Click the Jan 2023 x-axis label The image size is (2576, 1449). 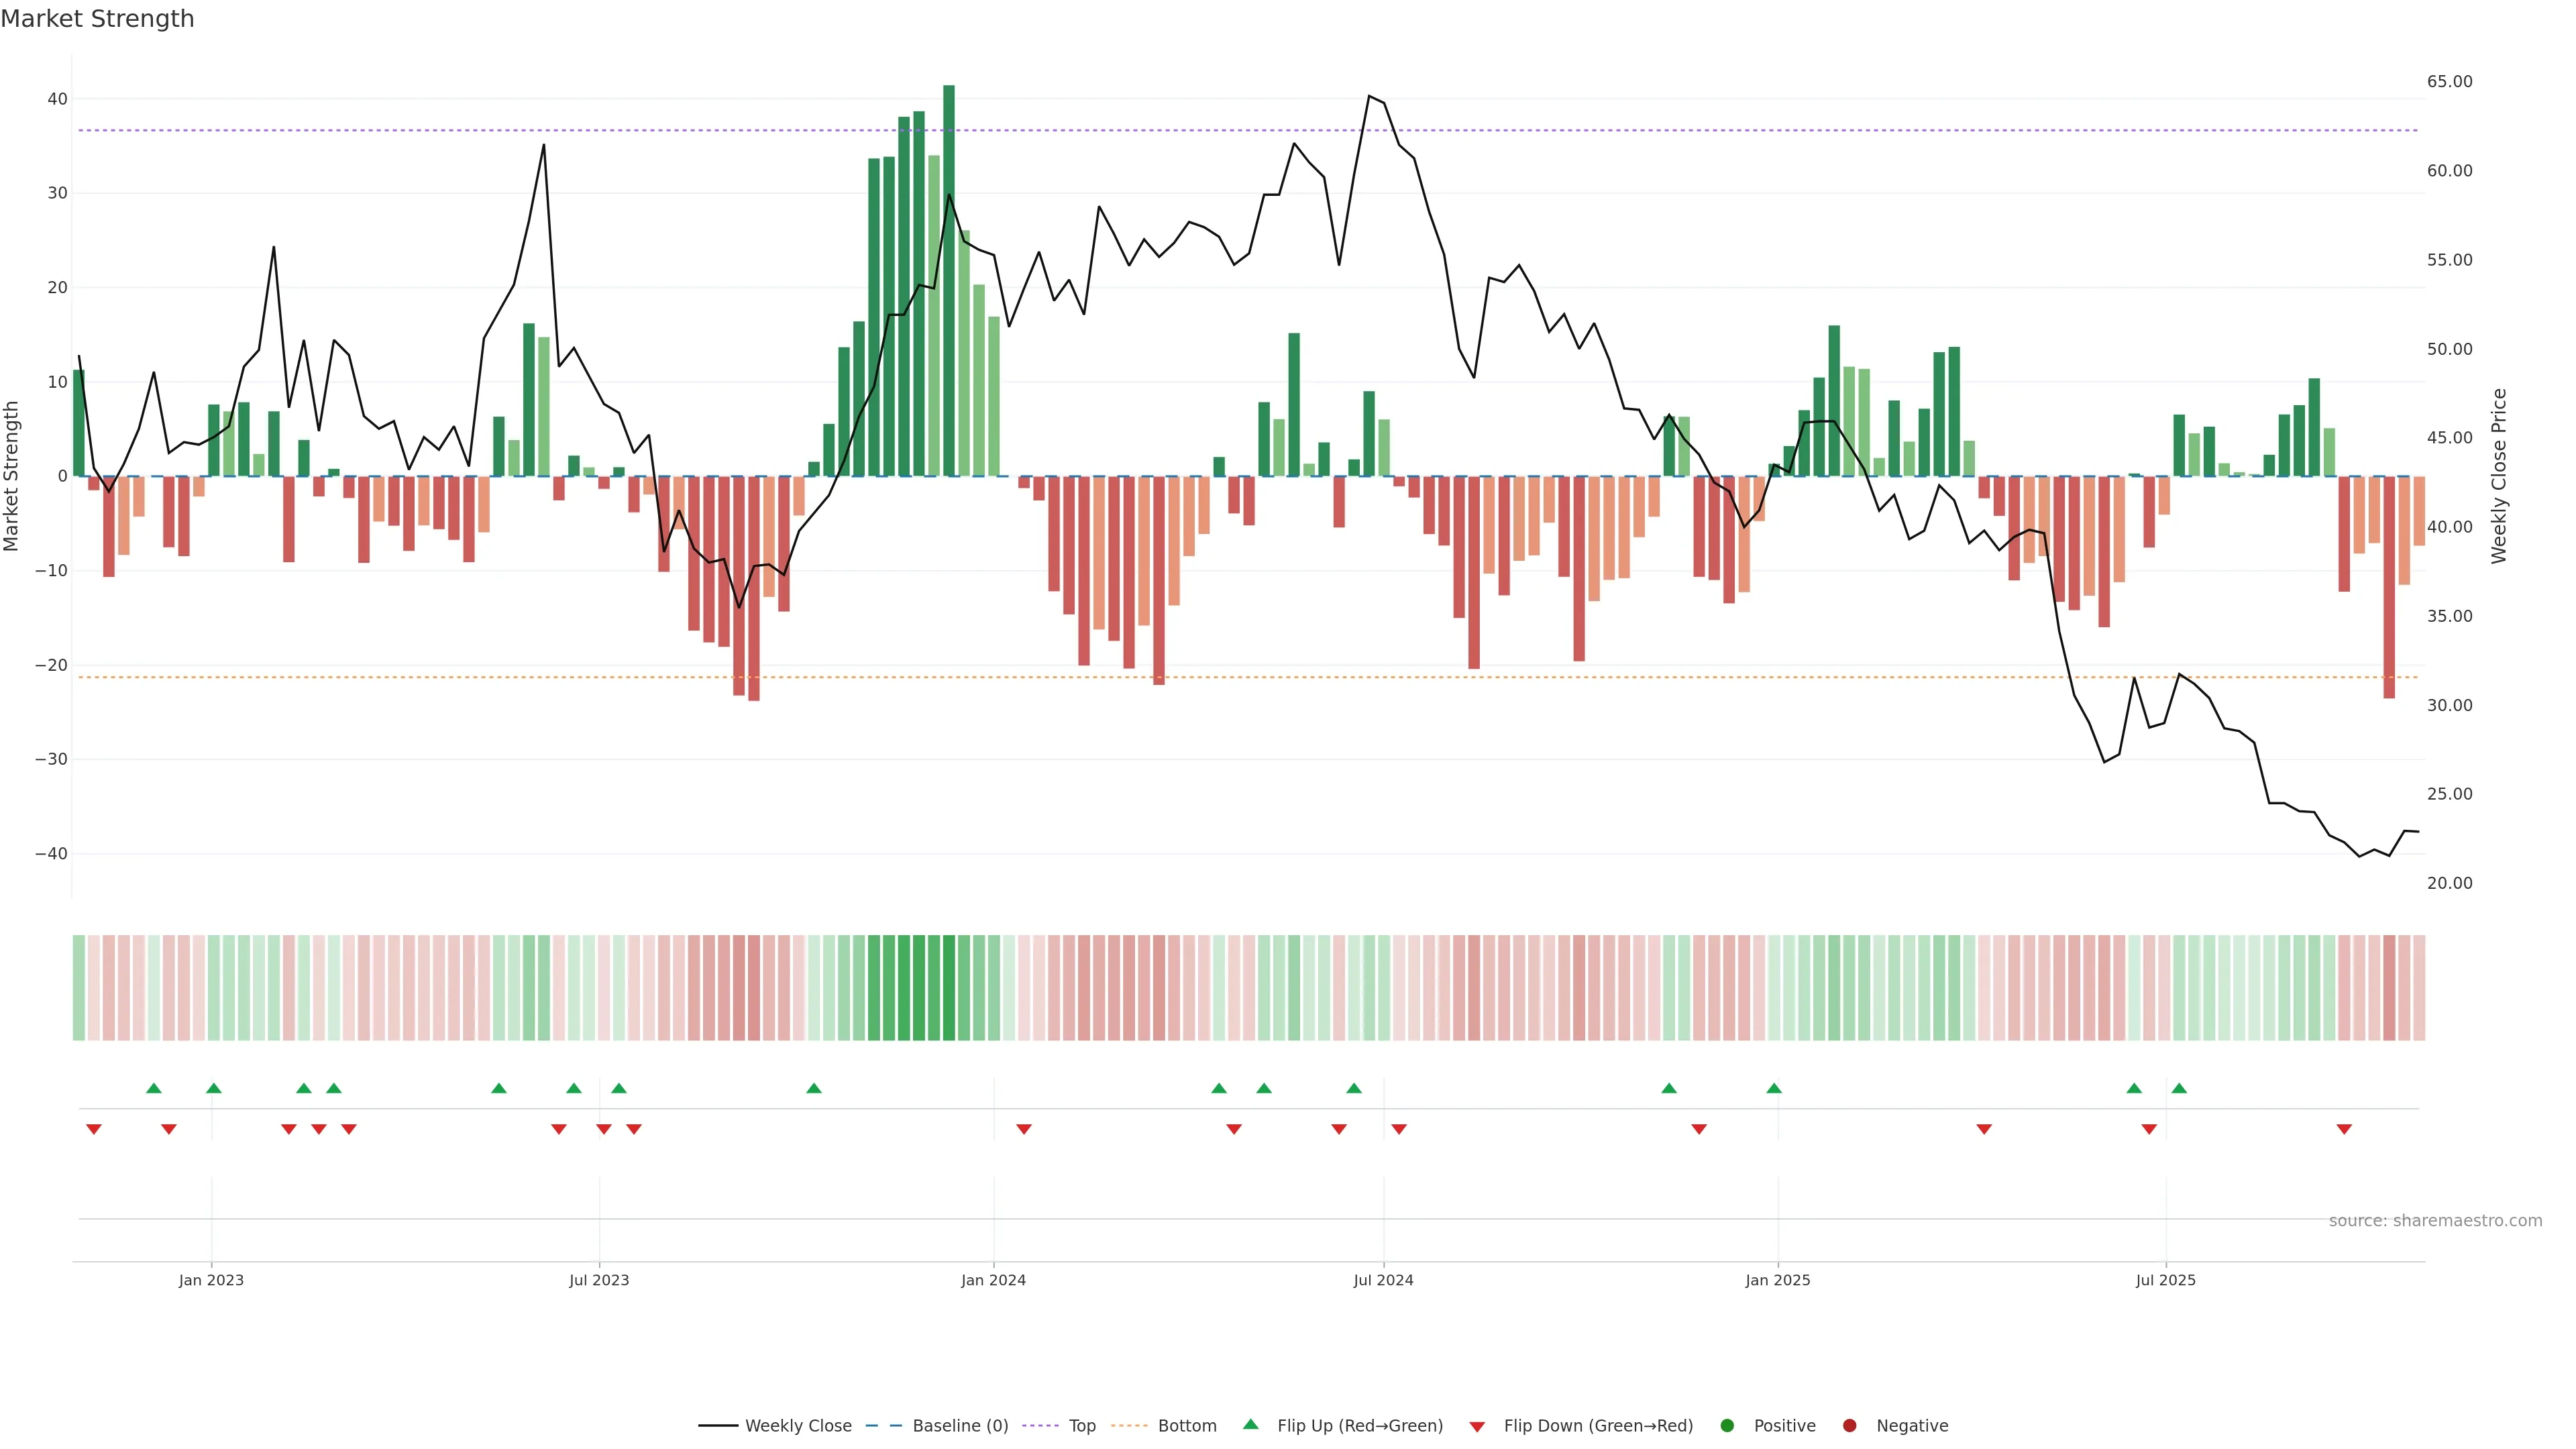211,1280
